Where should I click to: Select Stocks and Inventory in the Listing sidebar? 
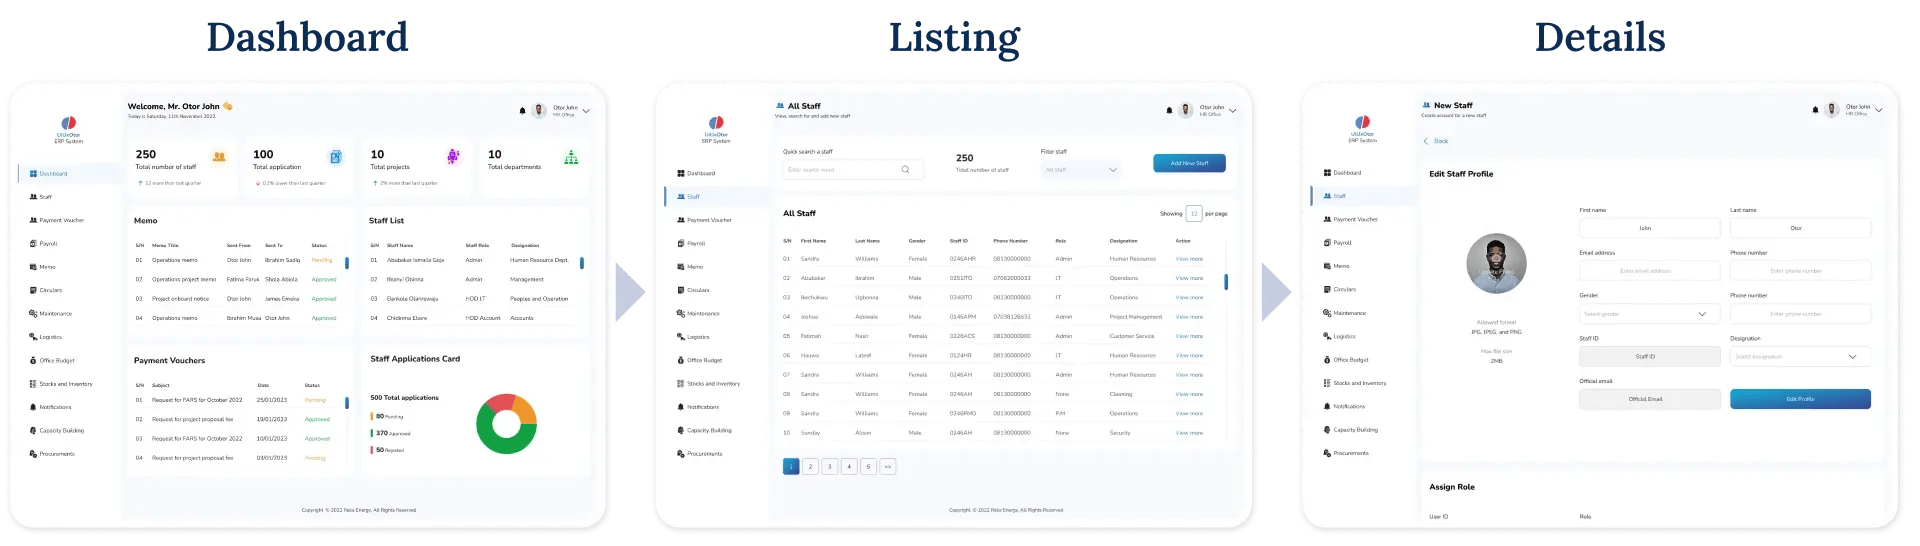pyautogui.click(x=713, y=384)
